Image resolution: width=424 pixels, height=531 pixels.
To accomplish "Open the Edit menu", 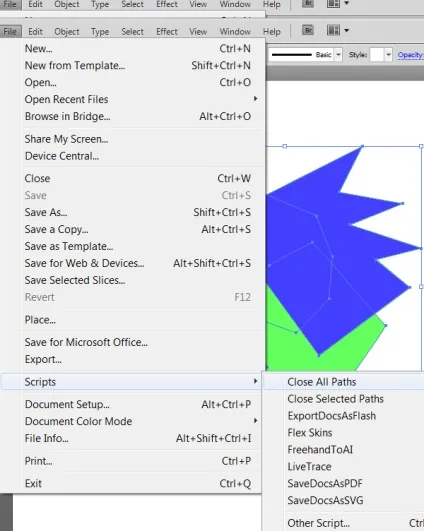I will pos(35,31).
